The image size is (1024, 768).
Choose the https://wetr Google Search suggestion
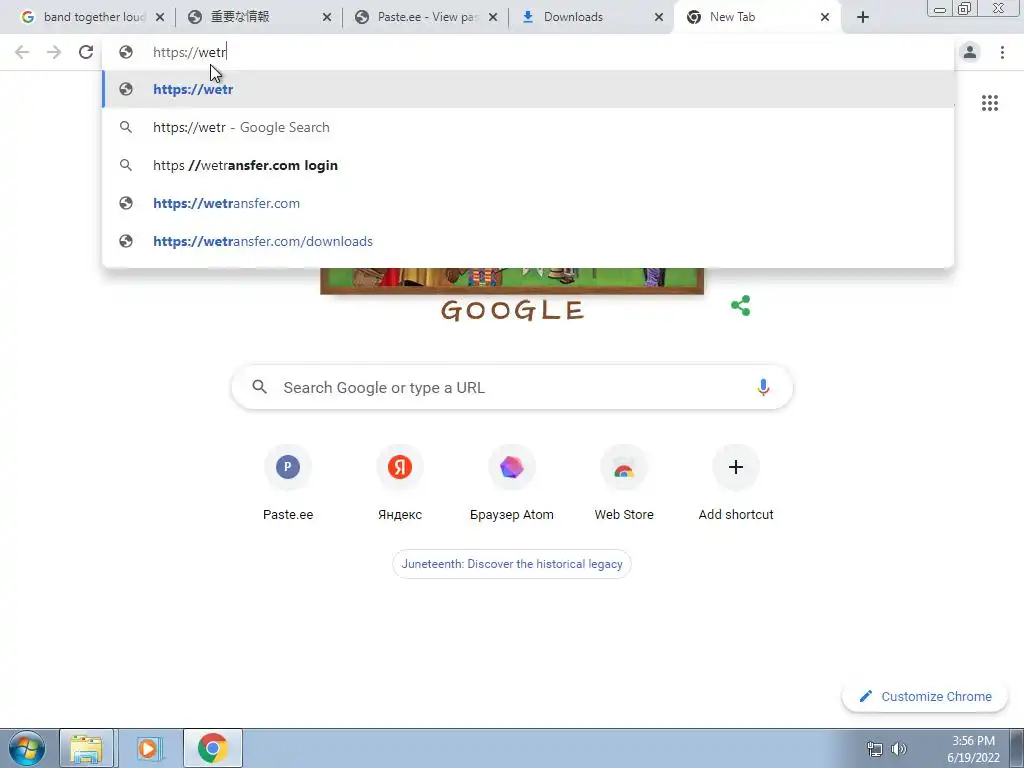pyautogui.click(x=528, y=127)
